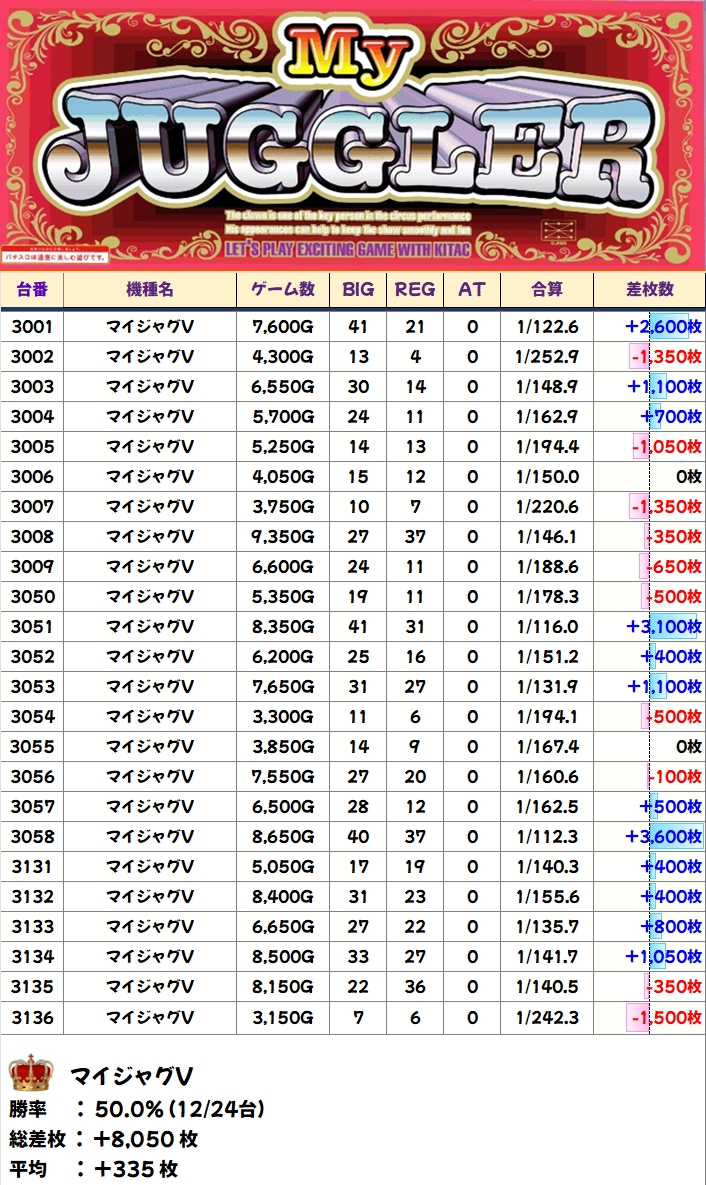
Task: Select machine number 3003
Action: click(32, 387)
